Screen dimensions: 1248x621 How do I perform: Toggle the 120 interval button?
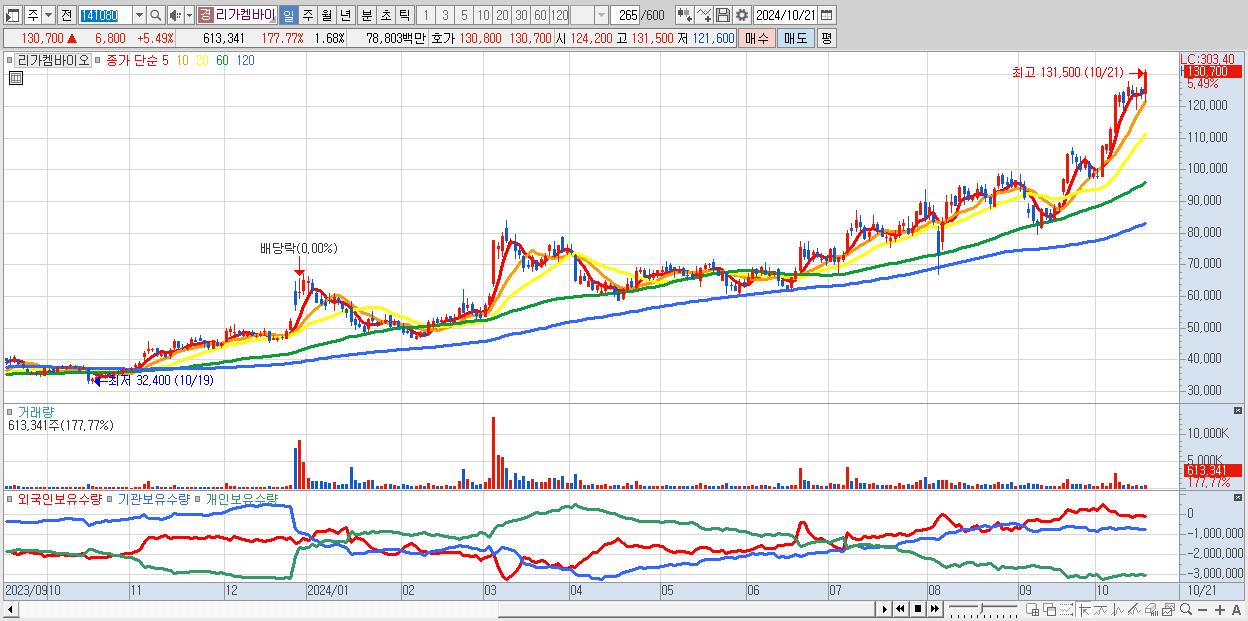click(x=559, y=16)
